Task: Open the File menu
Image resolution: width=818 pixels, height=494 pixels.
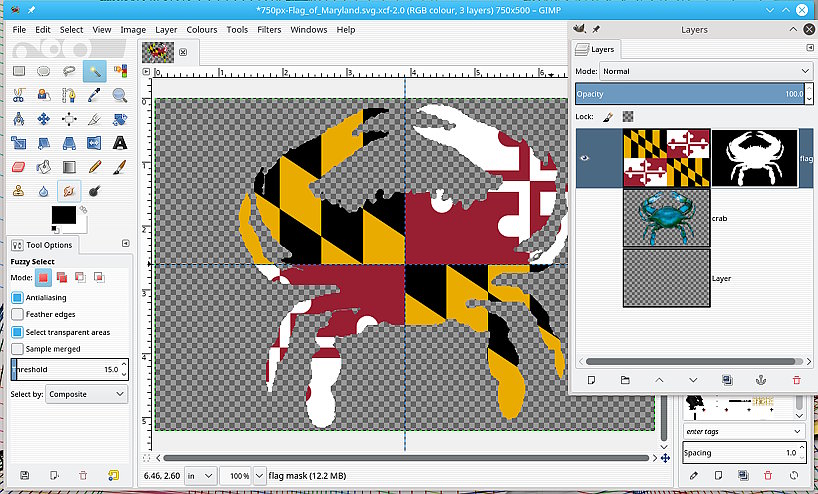Action: [19, 30]
